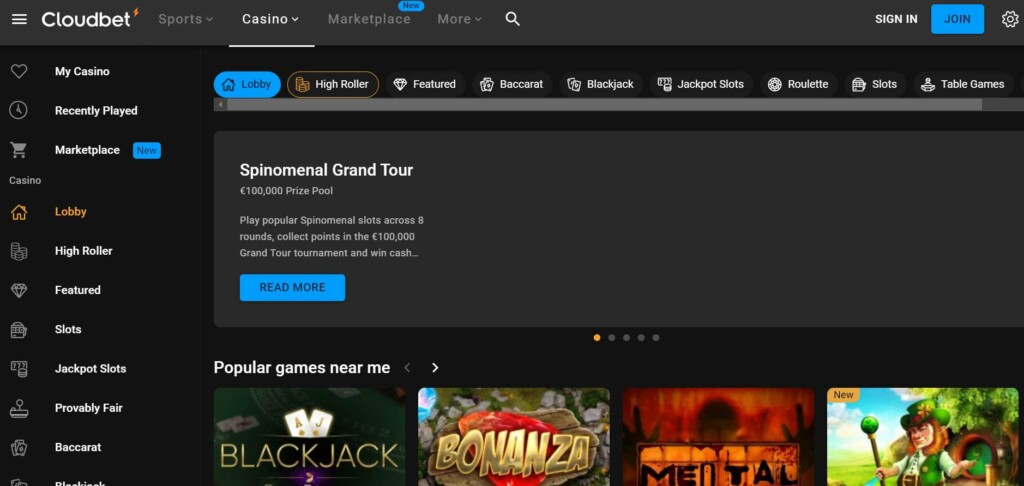The image size is (1024, 486).
Task: Show previous popular games with left chevron
Action: coord(408,368)
